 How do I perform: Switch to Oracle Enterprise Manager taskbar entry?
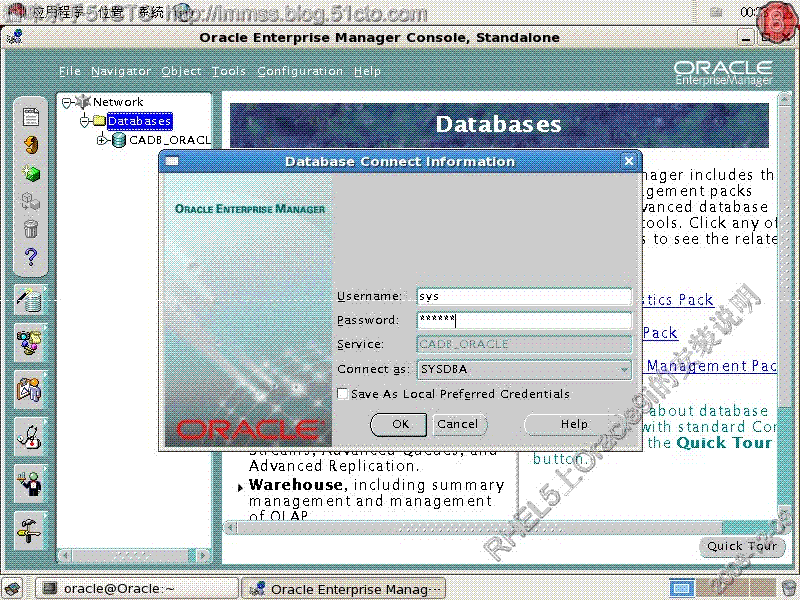(343, 588)
